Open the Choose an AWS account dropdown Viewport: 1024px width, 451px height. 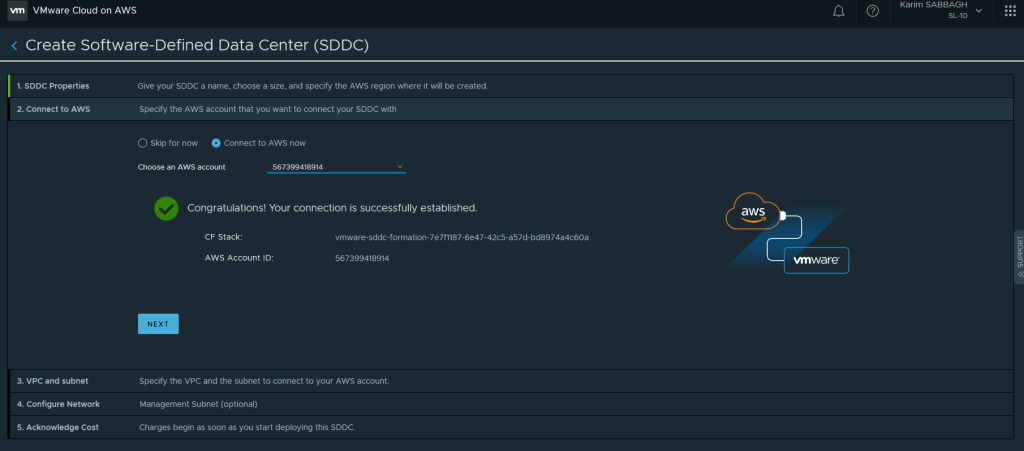click(336, 167)
